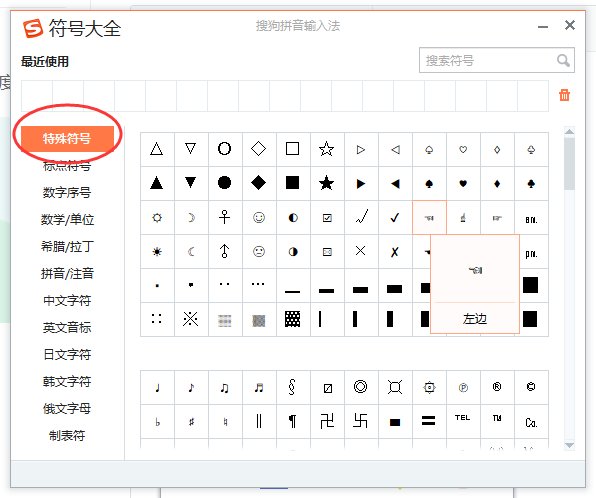Choose the pilcrow paragraph symbol
Viewport: 596px width, 498px height.
coord(293,421)
